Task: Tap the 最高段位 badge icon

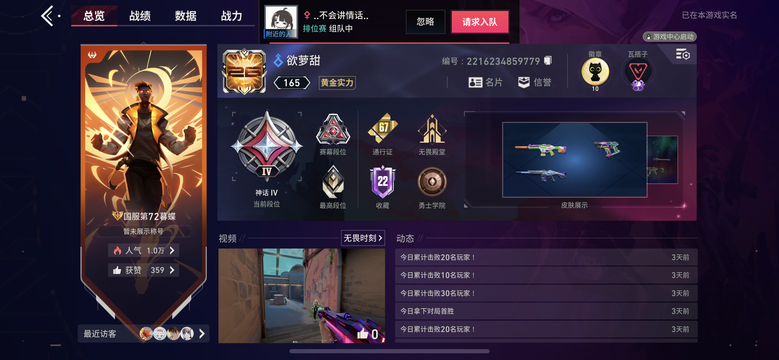Action: (332, 182)
